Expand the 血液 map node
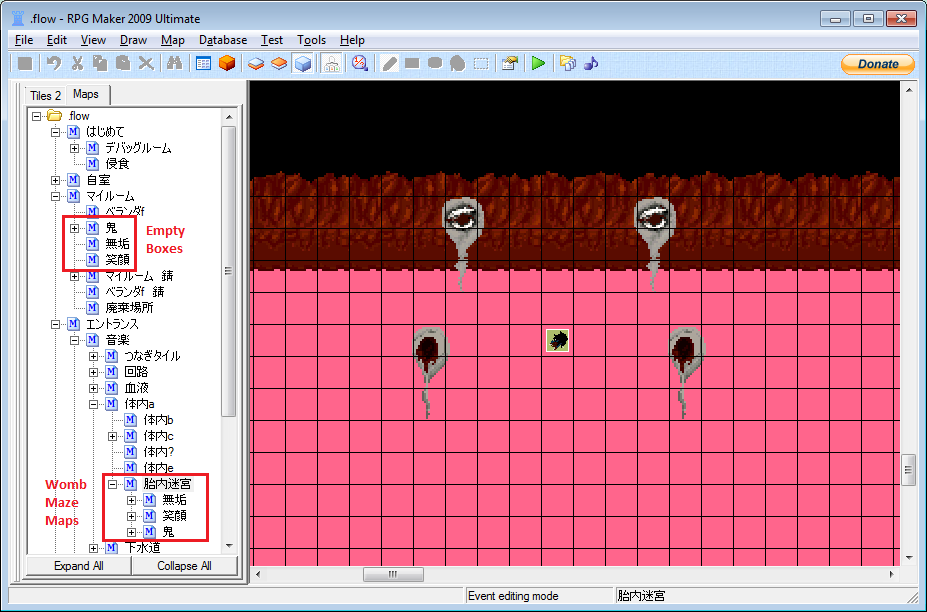Viewport: 927px width, 612px height. point(93,388)
